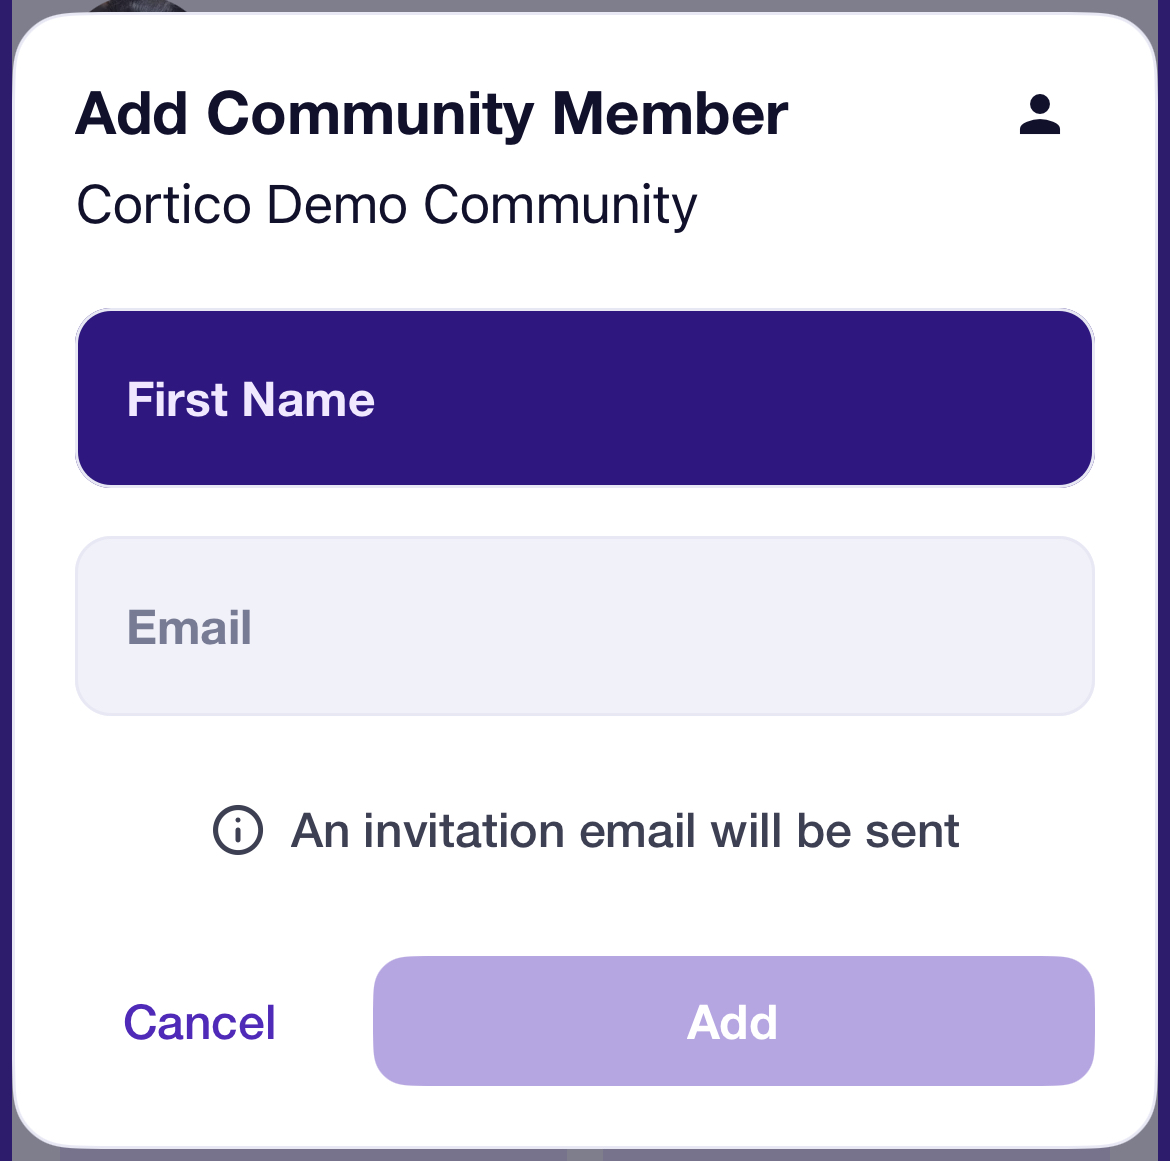1170x1161 pixels.
Task: Click the word "Member" in the title
Action: tap(670, 114)
